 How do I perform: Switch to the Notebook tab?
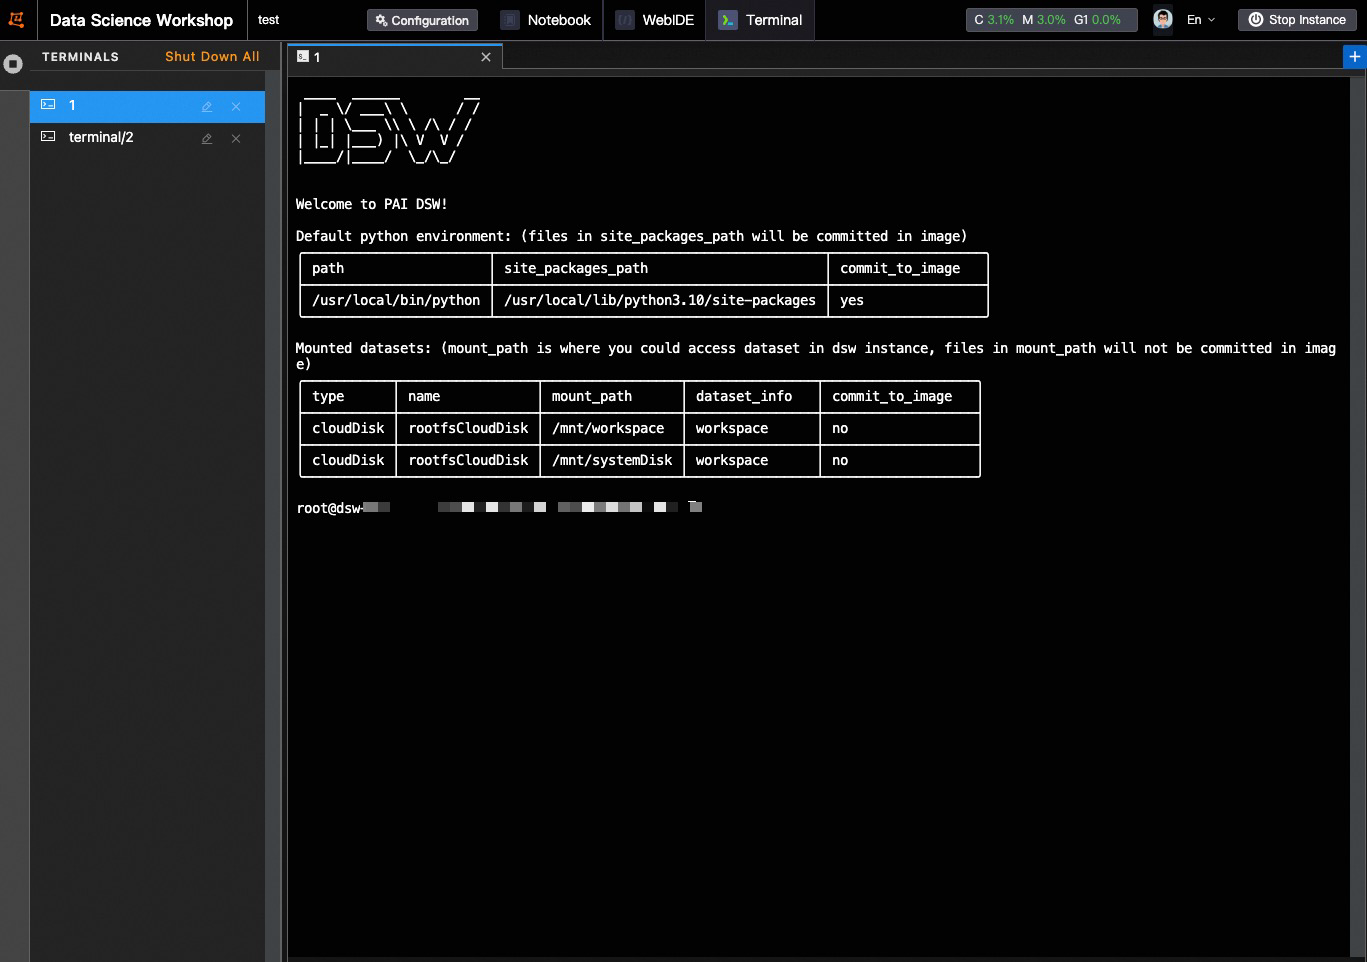[x=546, y=20]
